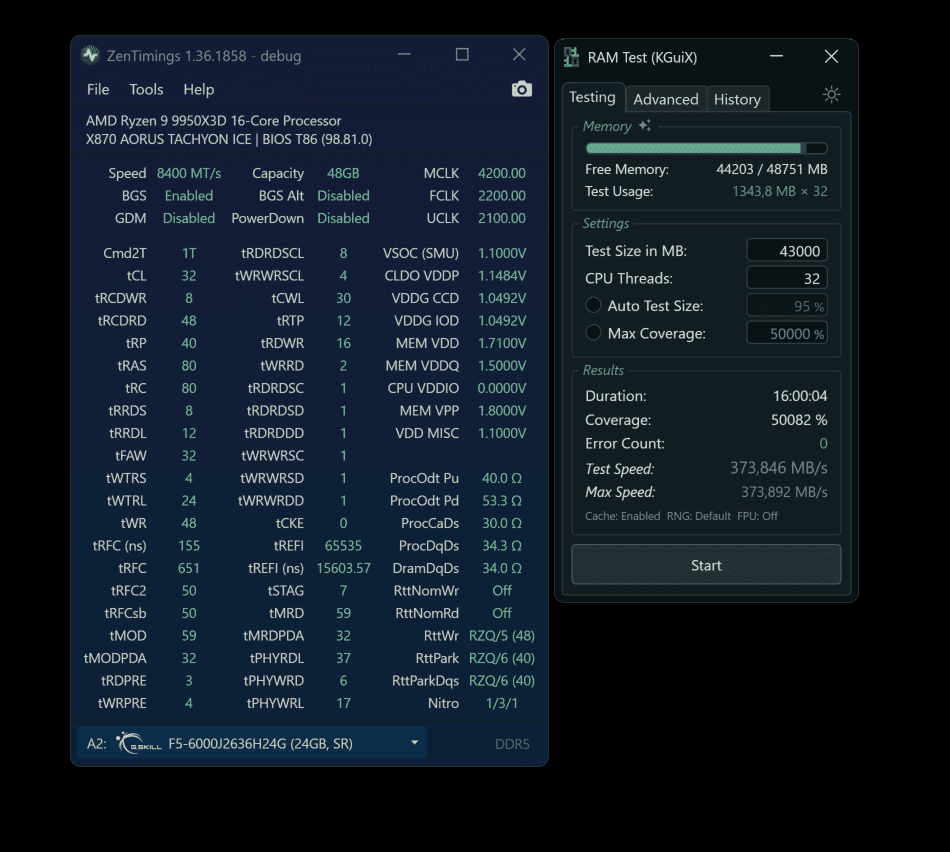Close the ZenTimings window
The width and height of the screenshot is (950, 852).
[519, 55]
